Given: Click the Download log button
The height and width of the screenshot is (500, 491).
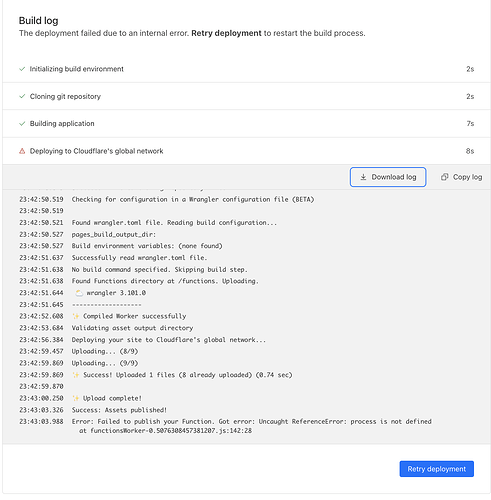Looking at the screenshot, I should click(x=388, y=177).
